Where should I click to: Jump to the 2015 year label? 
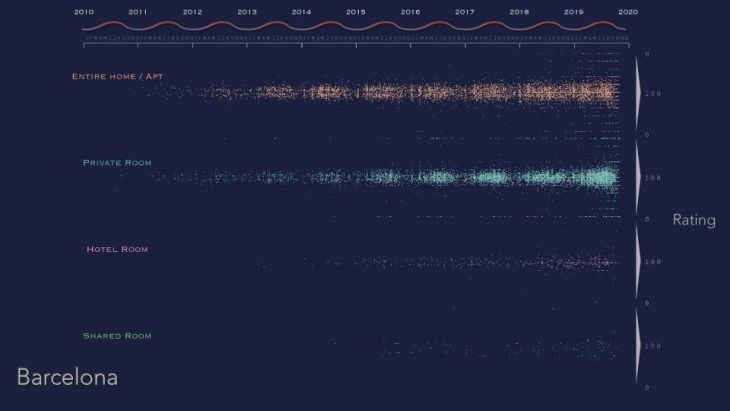[355, 12]
